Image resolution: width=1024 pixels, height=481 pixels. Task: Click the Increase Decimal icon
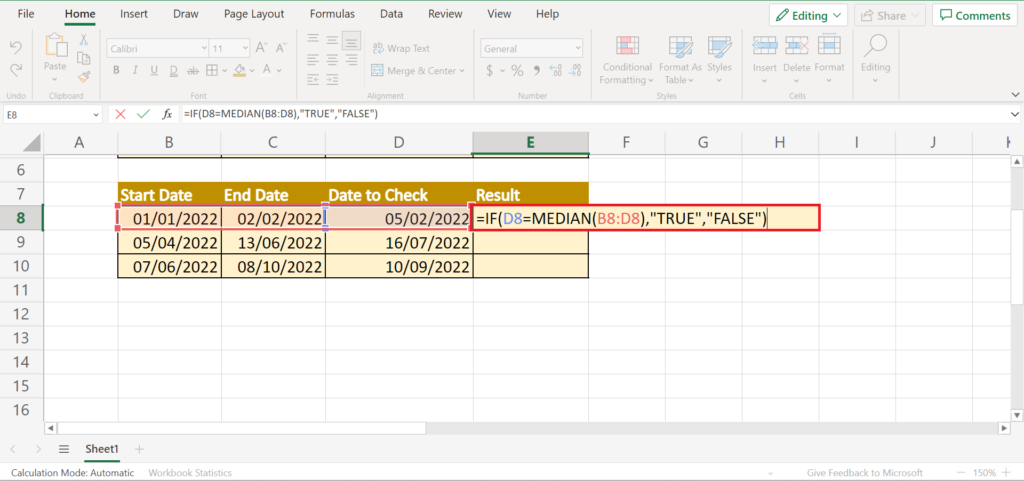pyautogui.click(x=556, y=70)
